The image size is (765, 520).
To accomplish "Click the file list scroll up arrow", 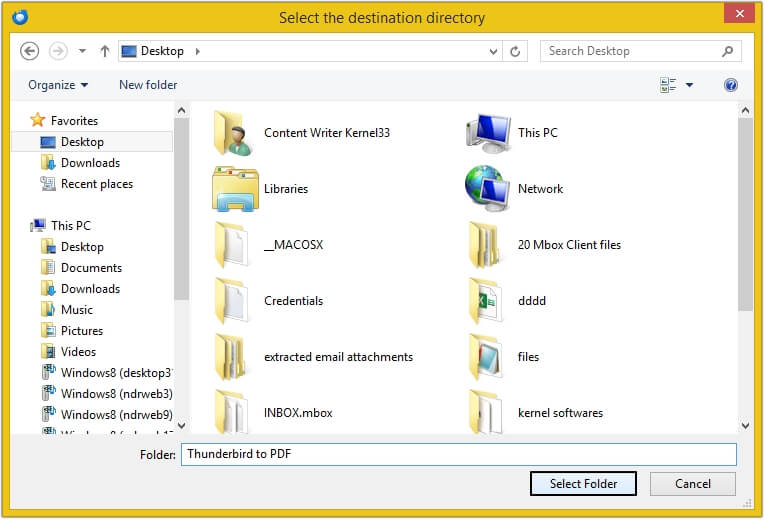I will click(745, 111).
